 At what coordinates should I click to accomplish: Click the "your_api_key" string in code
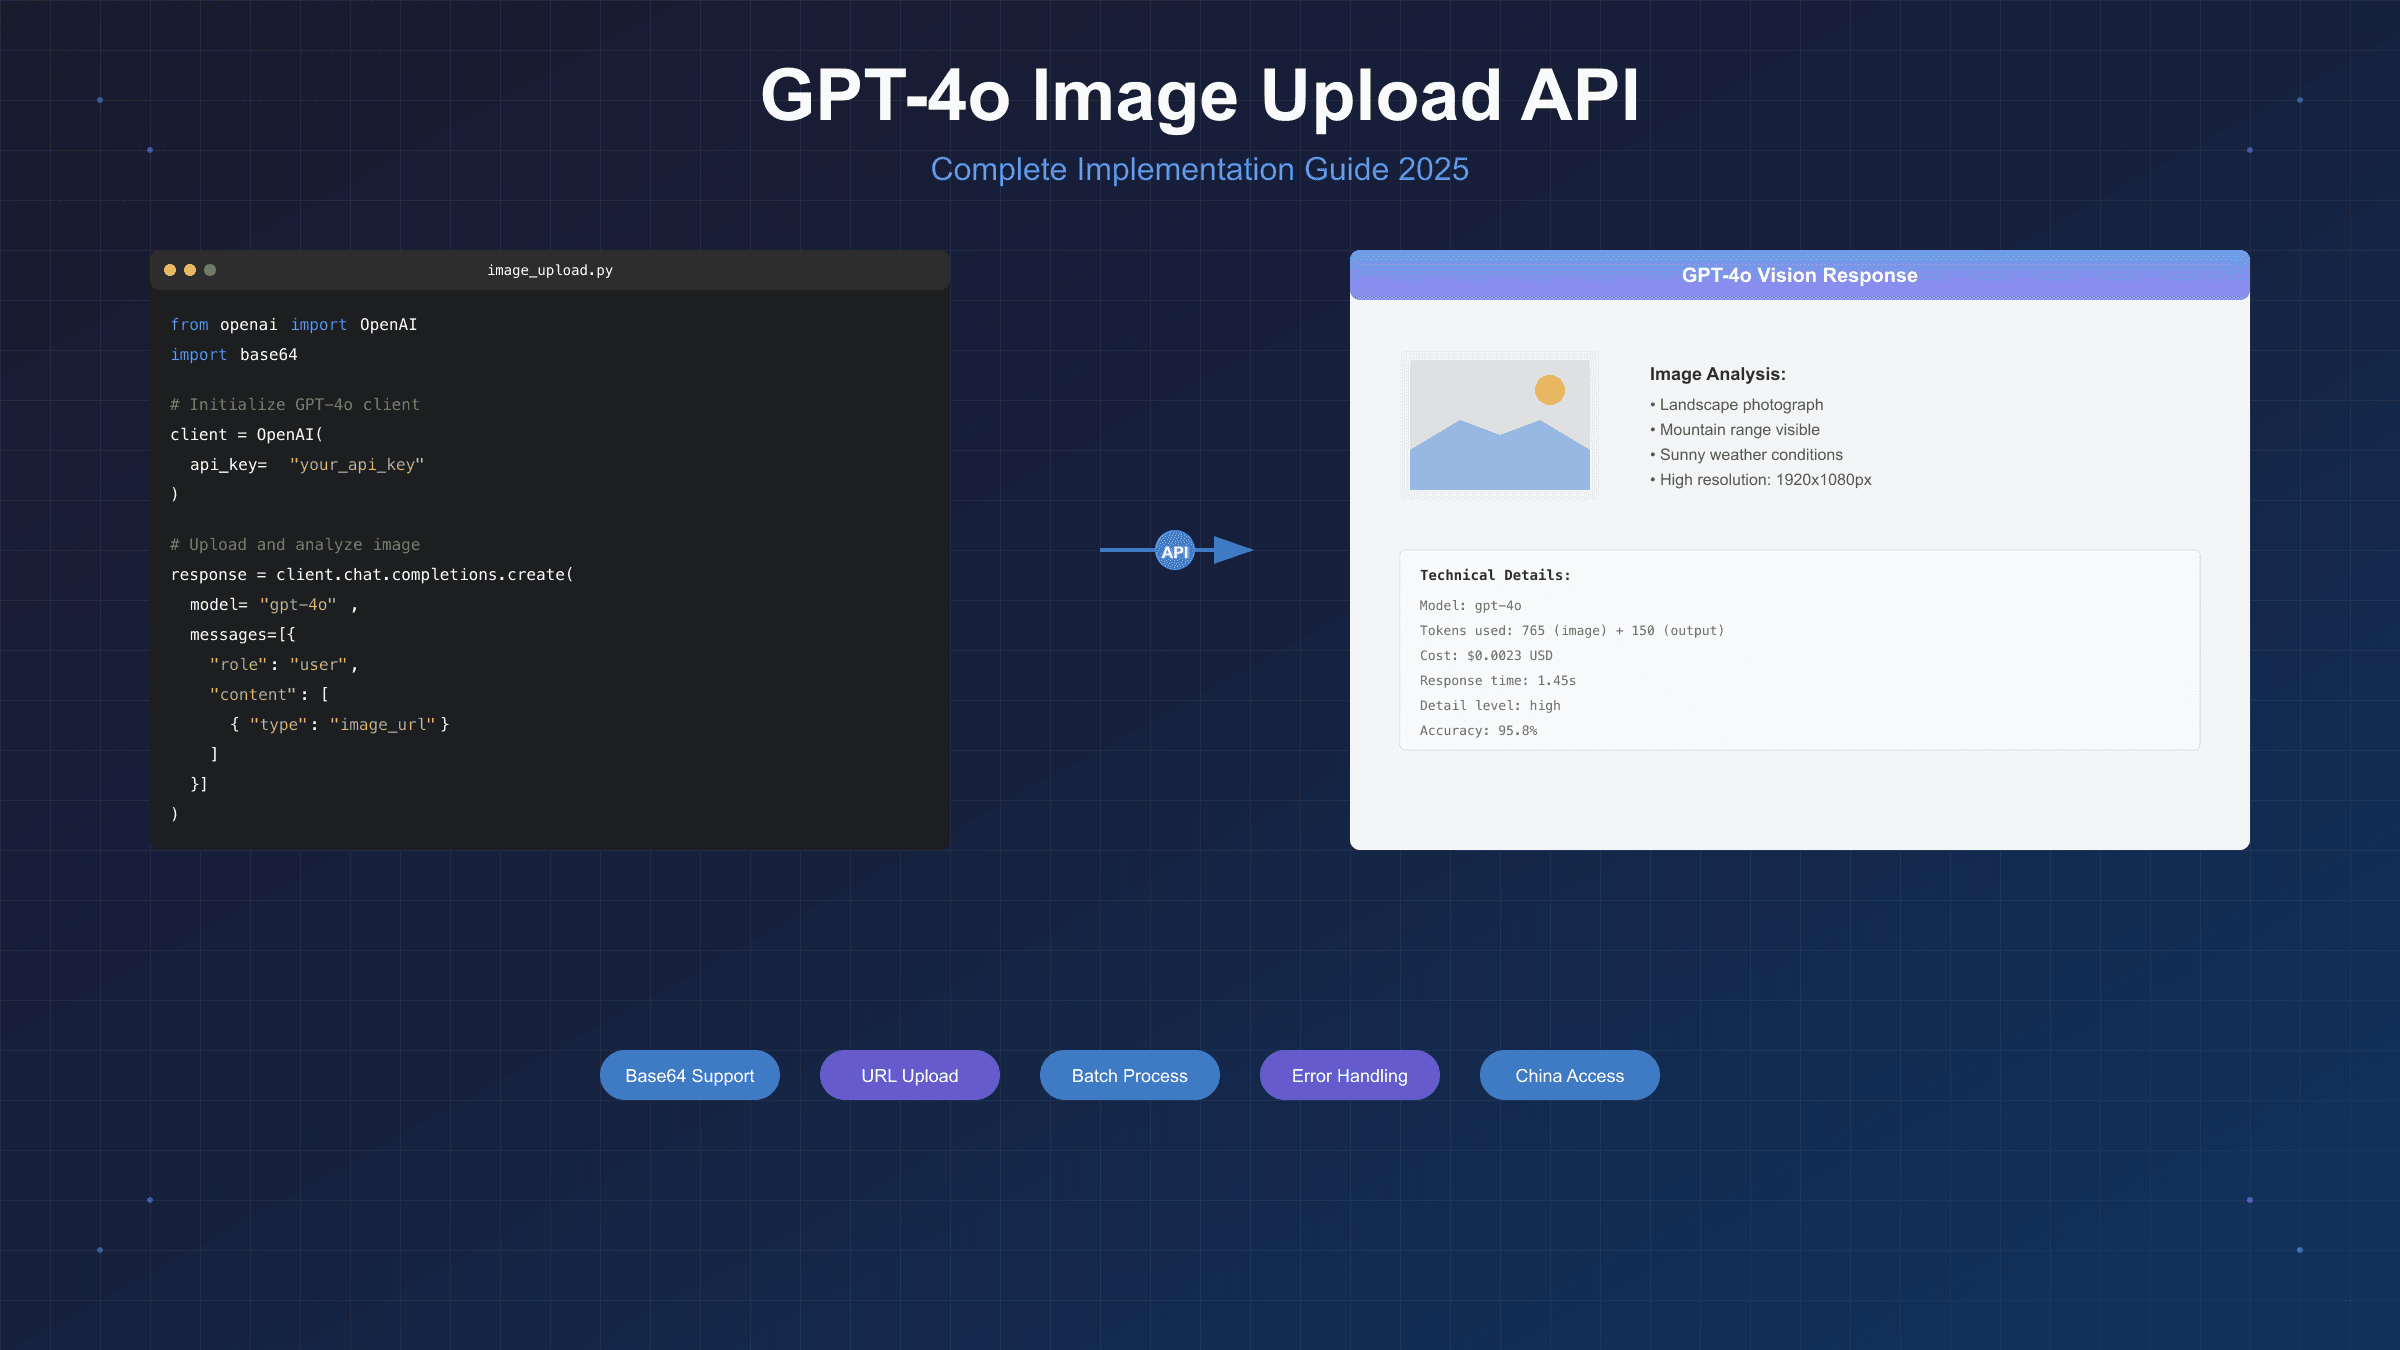357,464
